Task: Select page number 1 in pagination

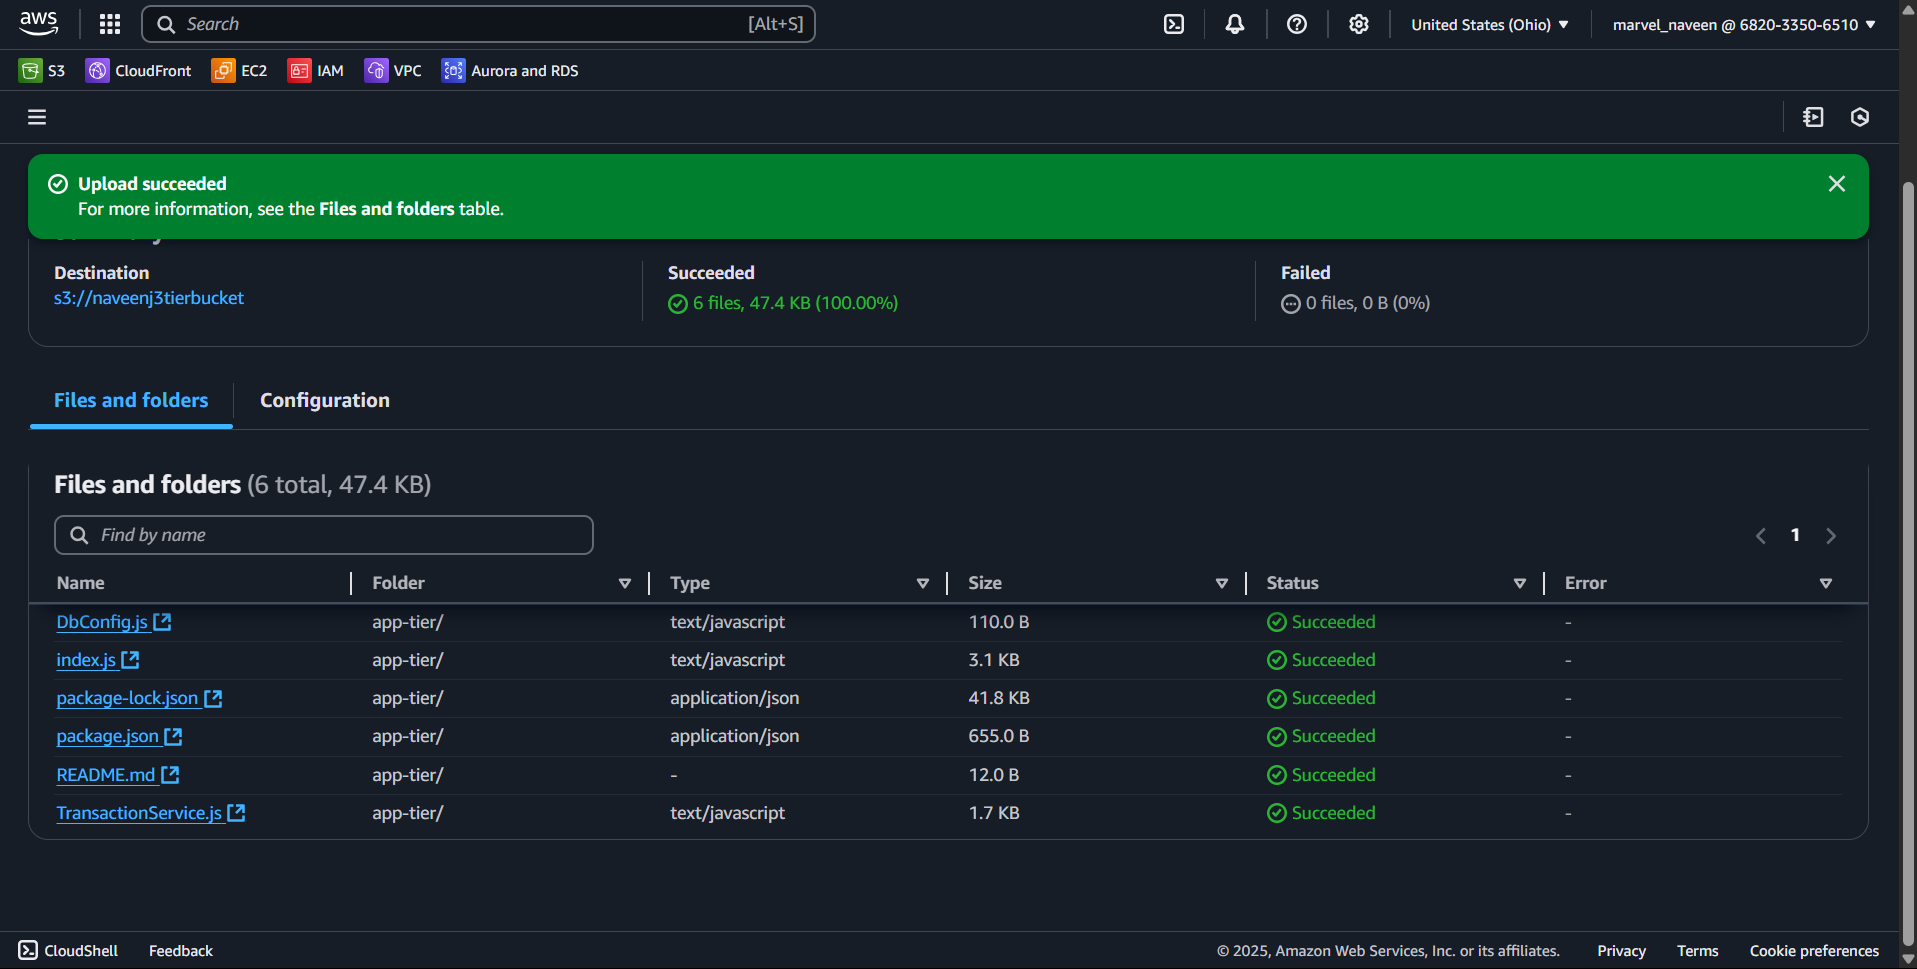Action: pyautogui.click(x=1795, y=536)
